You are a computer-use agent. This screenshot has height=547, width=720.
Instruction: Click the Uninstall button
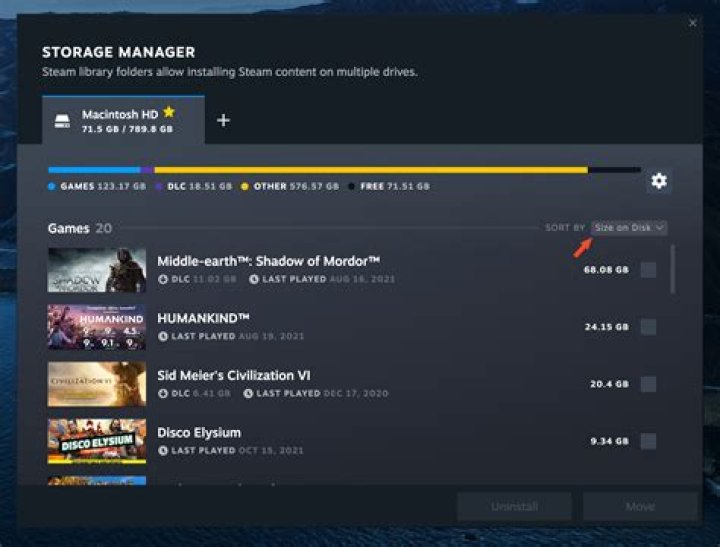pos(514,507)
